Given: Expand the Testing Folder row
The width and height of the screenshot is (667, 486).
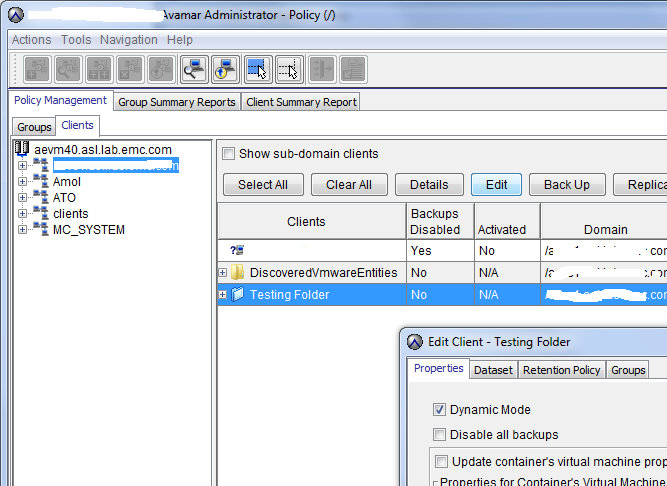Looking at the screenshot, I should coord(222,294).
